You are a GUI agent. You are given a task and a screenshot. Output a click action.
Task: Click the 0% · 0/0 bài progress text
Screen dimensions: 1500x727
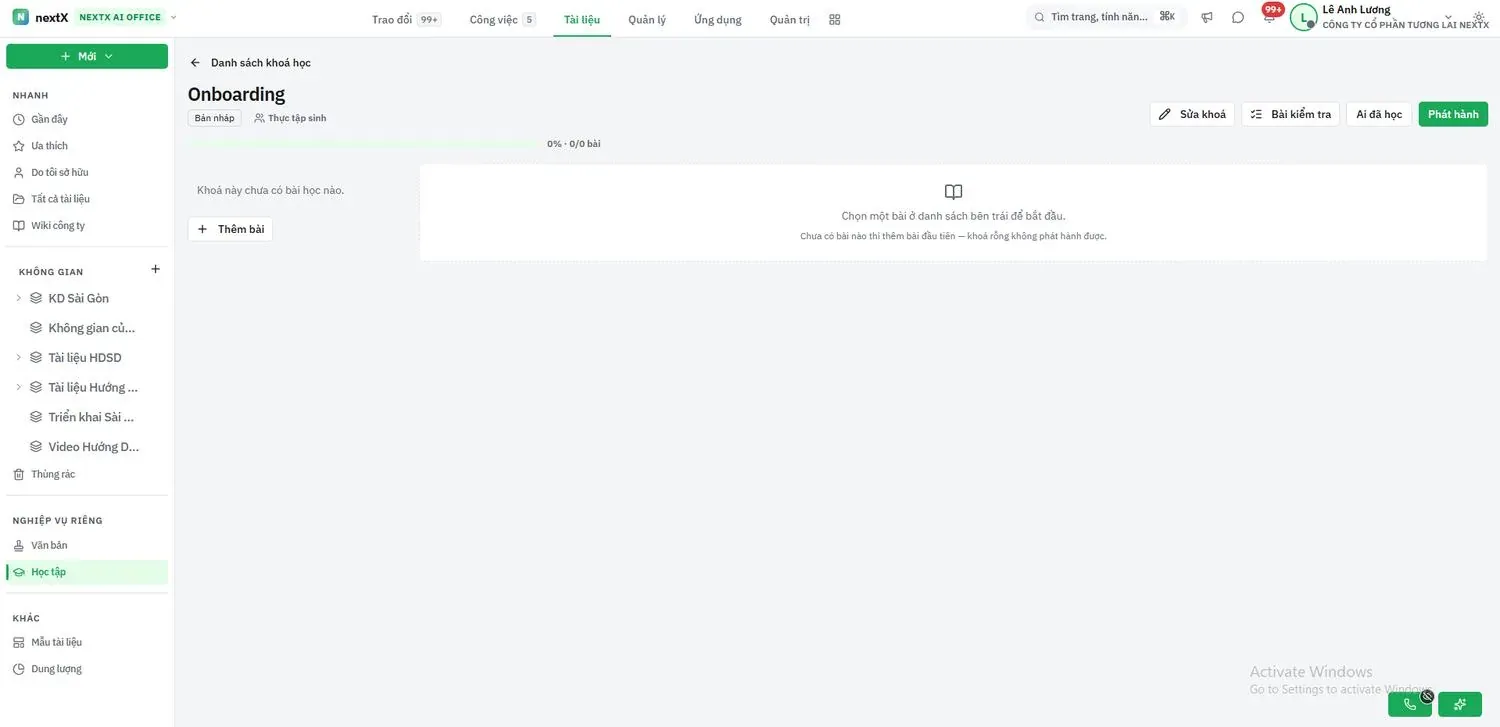(574, 144)
